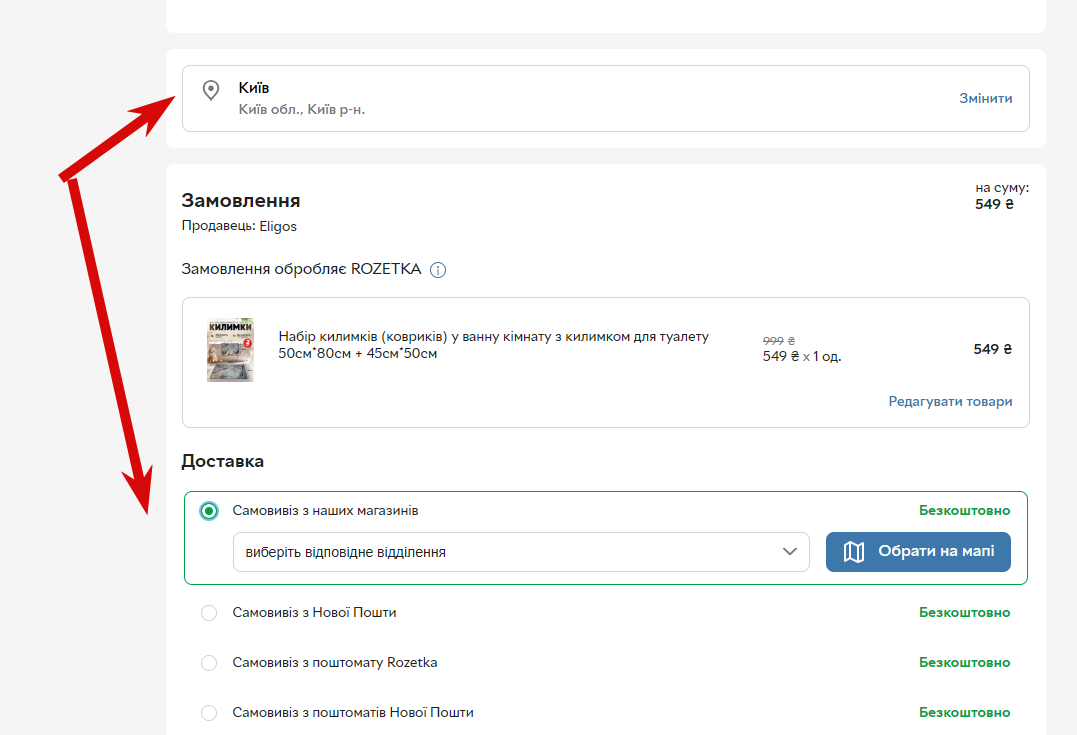Select 'Самовивіз з наших магазинів' radio button

(209, 511)
